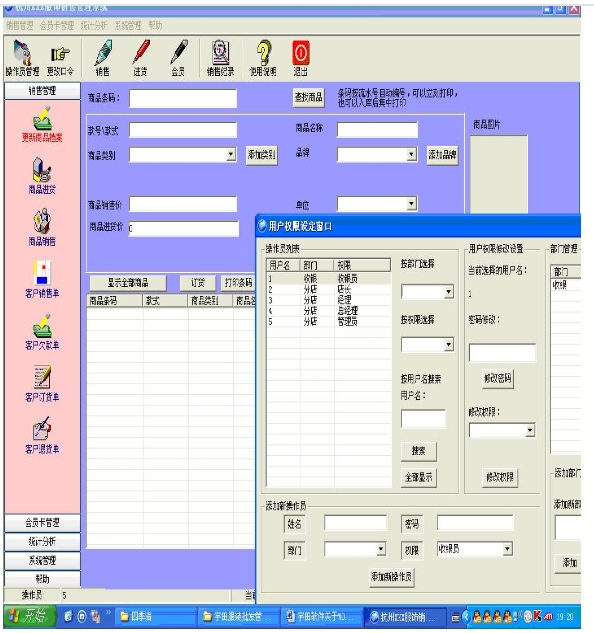The height and width of the screenshot is (633, 594).
Task: Open the 统计分析 menu
Action: [94, 25]
